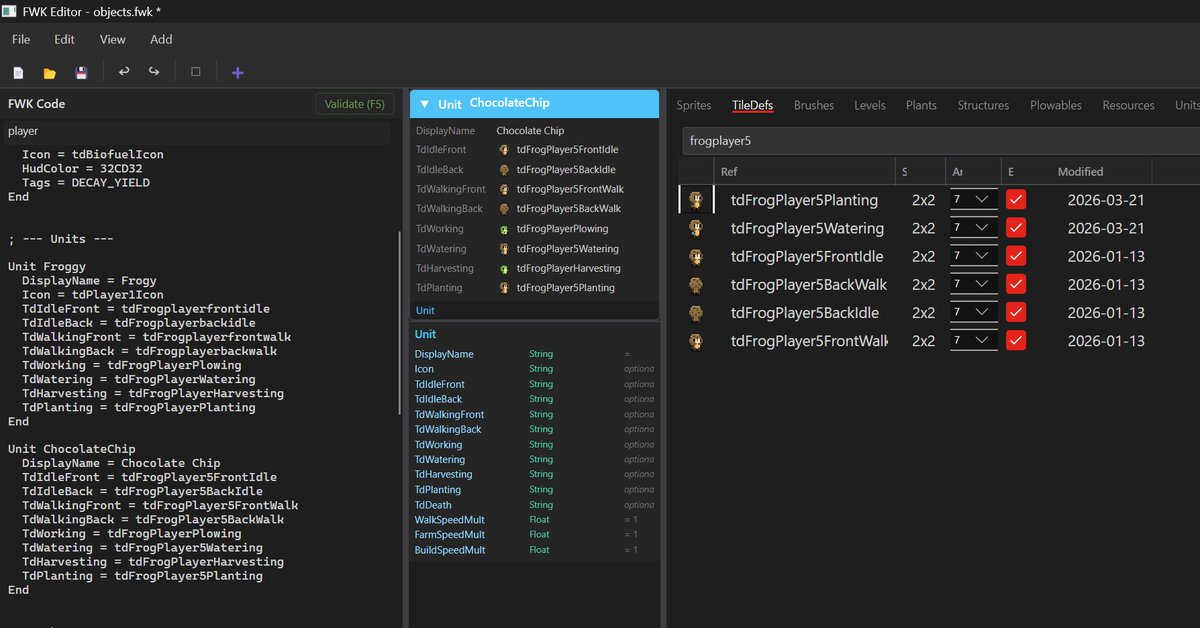Click the TileDefs filter field containing frogplayer5
The height and width of the screenshot is (628, 1200).
tap(940, 141)
